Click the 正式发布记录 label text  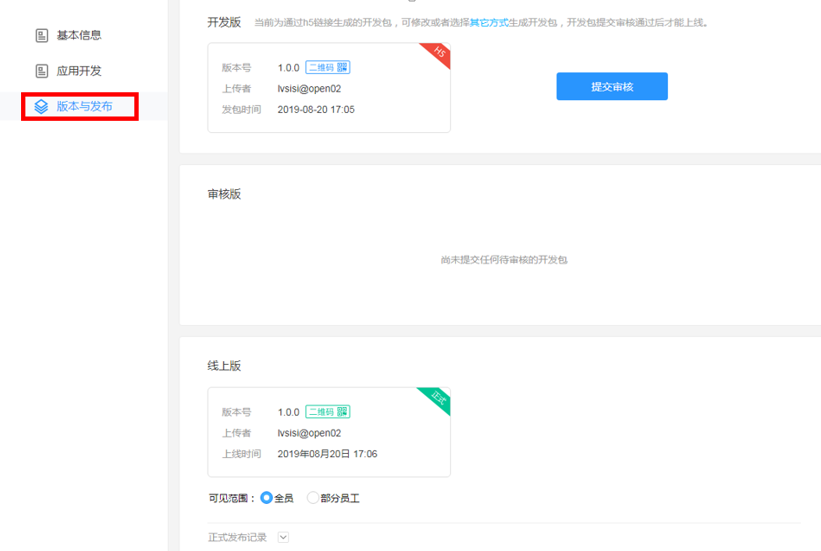[237, 537]
